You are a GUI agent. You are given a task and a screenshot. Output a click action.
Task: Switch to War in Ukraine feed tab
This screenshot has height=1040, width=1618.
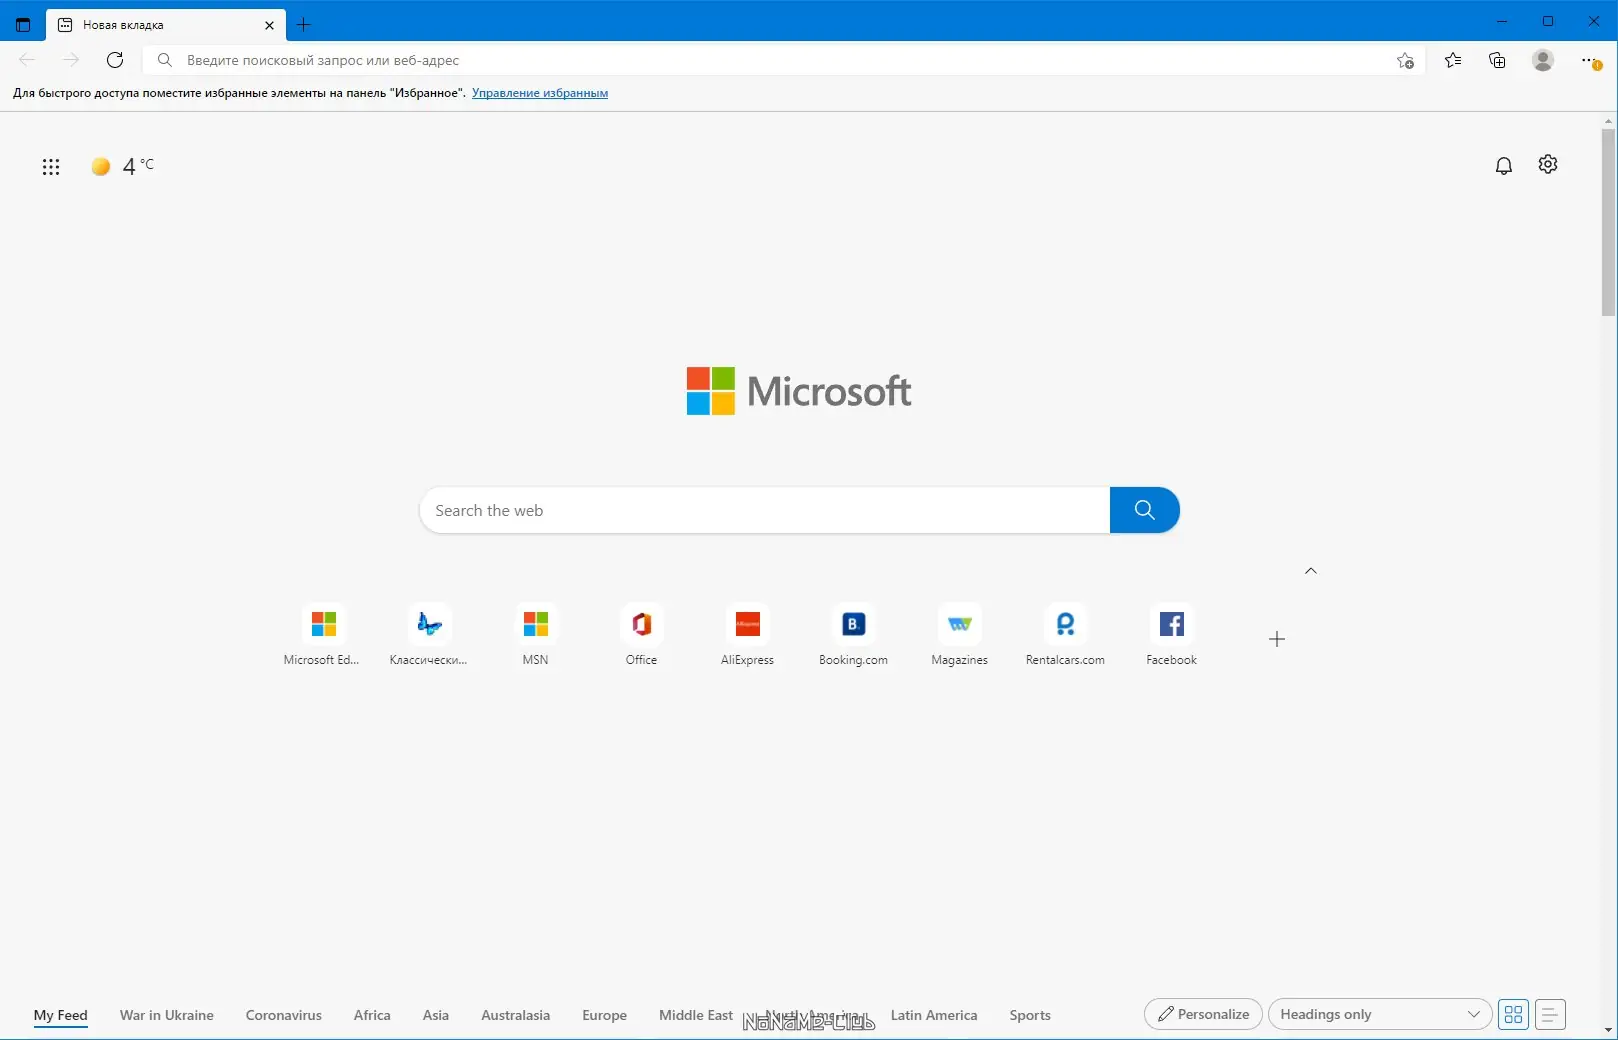coord(167,1015)
